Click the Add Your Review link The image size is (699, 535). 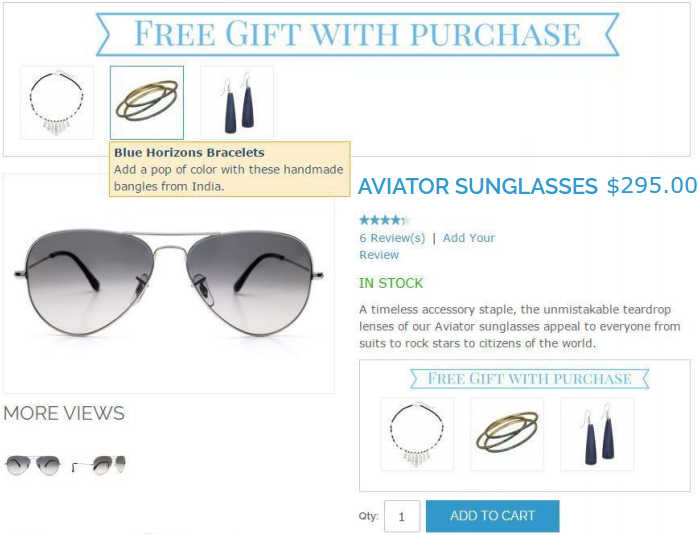[x=427, y=247]
